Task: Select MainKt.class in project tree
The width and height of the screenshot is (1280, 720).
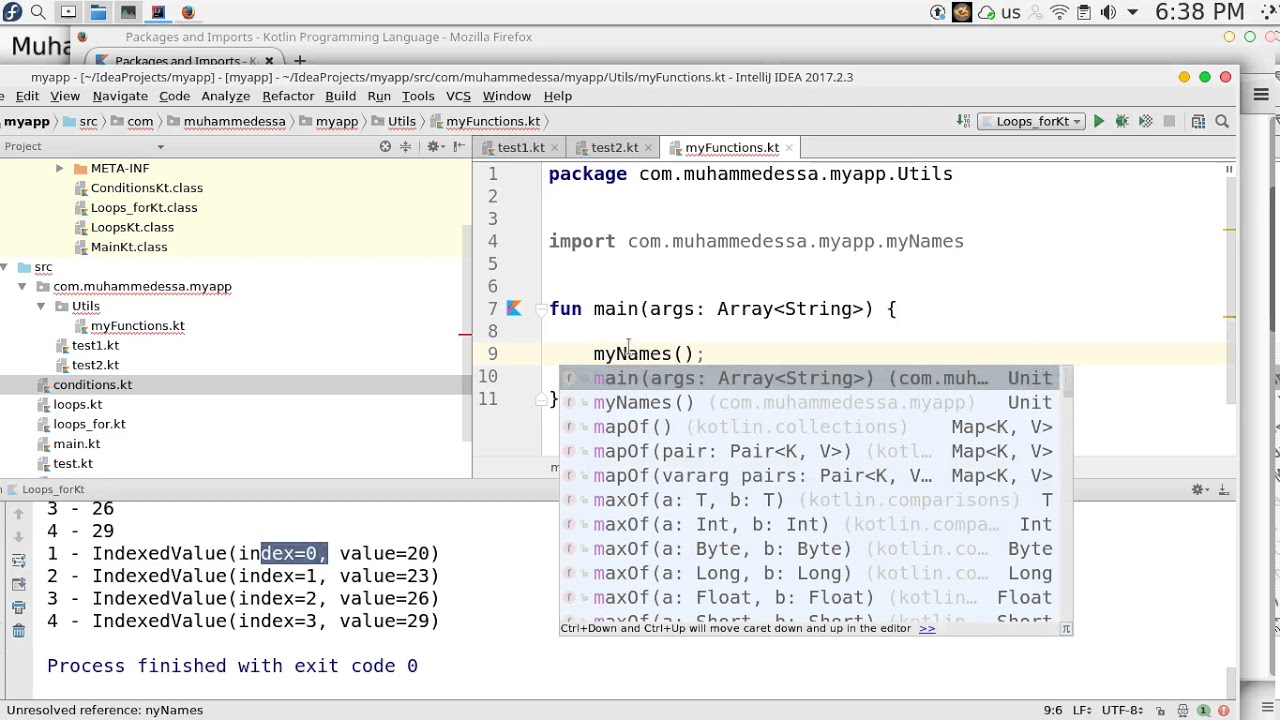Action: pos(129,247)
